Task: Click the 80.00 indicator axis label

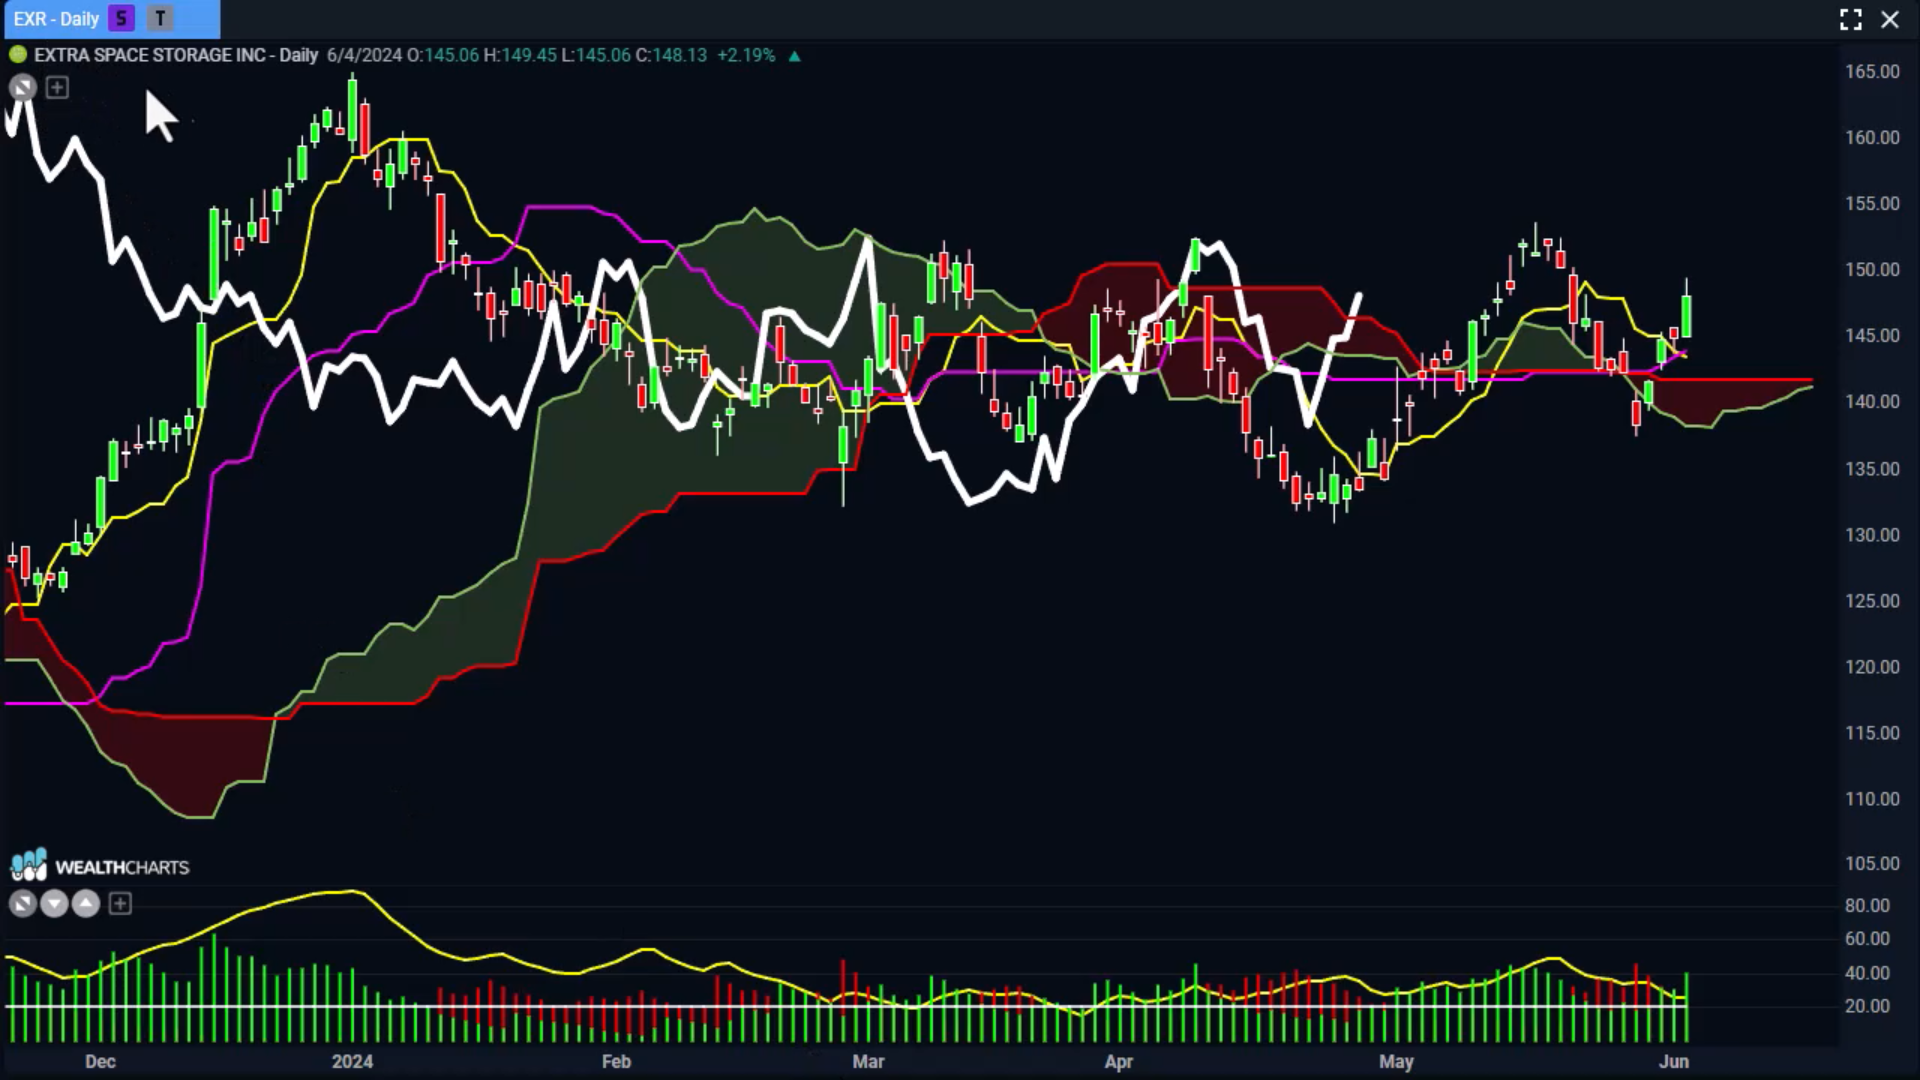Action: click(x=1867, y=906)
